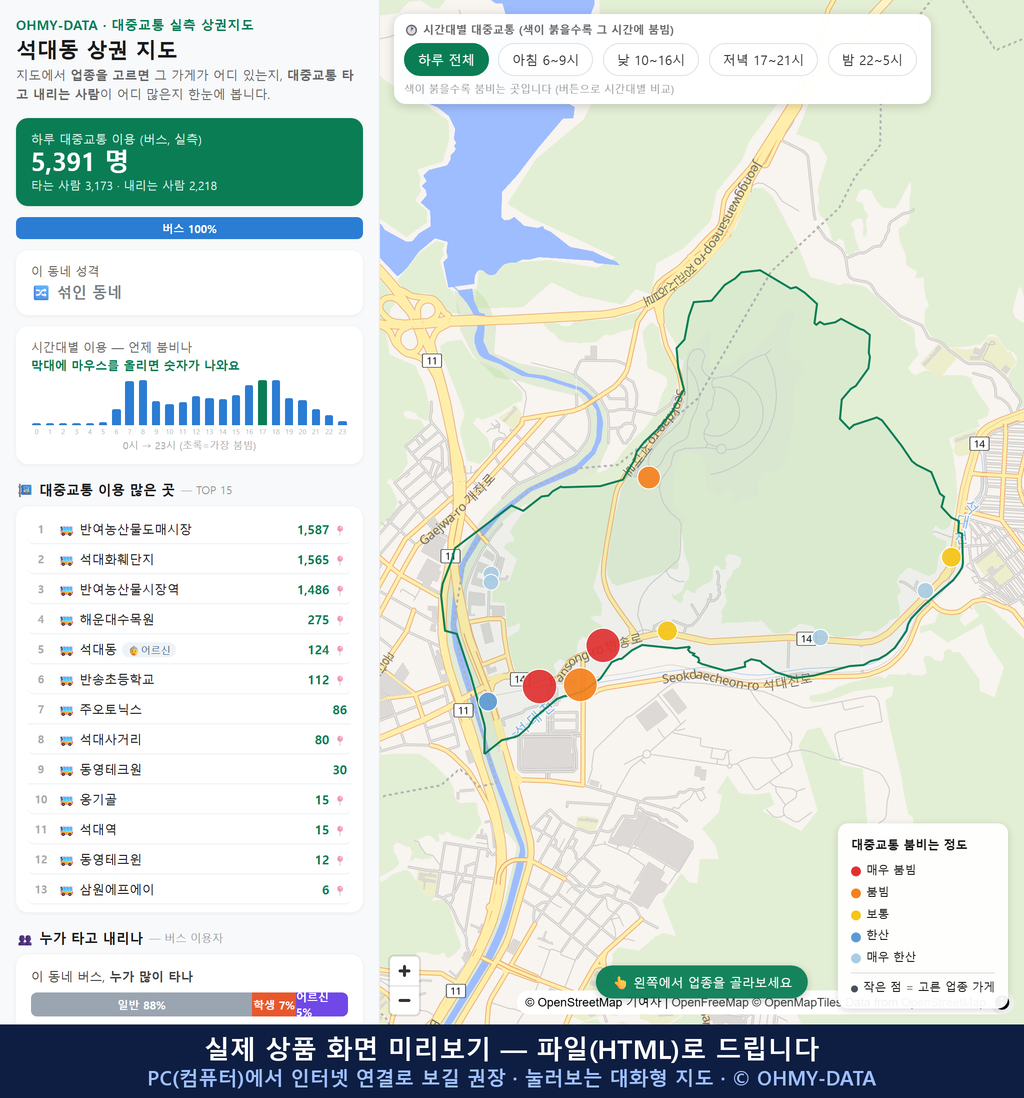Click the bus icon beside 해운대수목원

click(67, 620)
